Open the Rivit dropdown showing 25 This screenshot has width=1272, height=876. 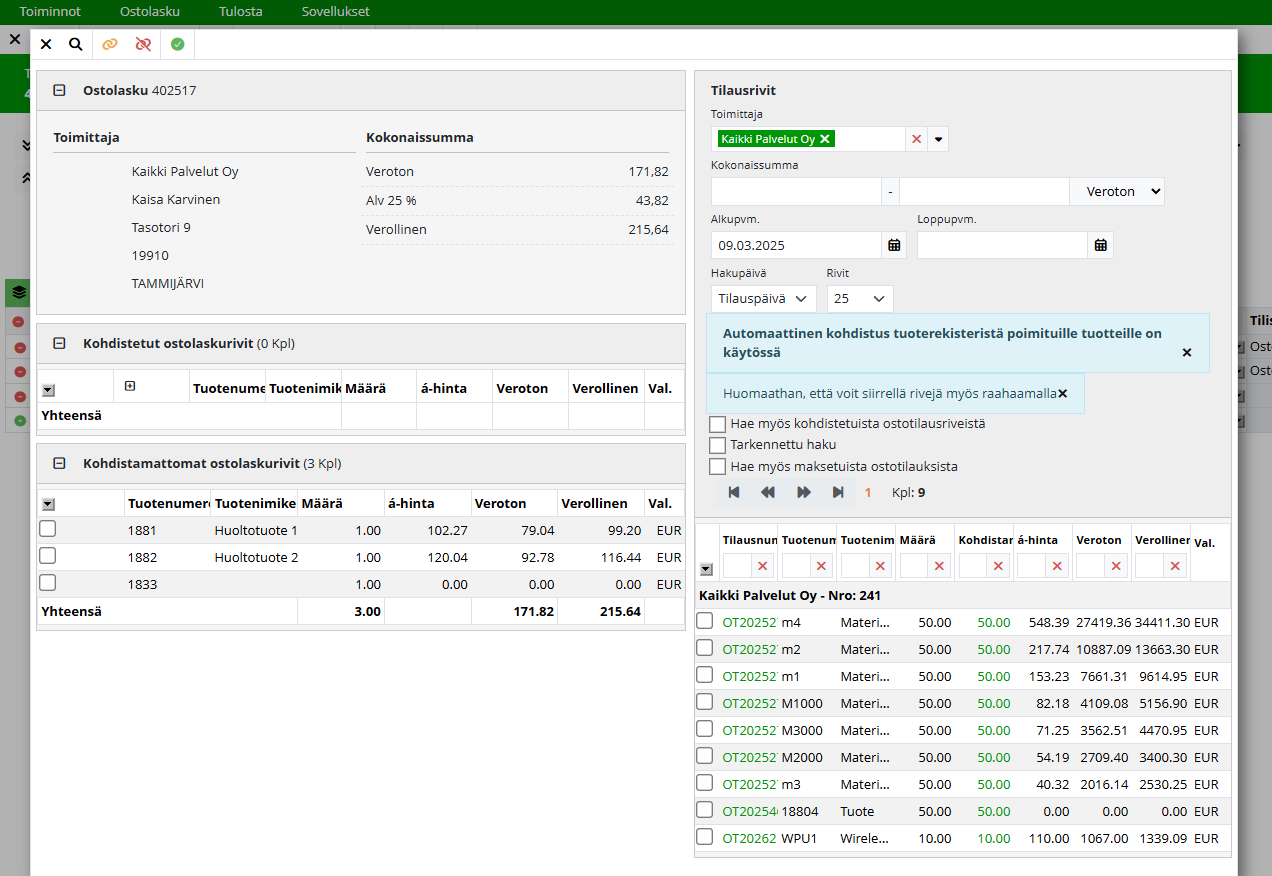click(859, 299)
